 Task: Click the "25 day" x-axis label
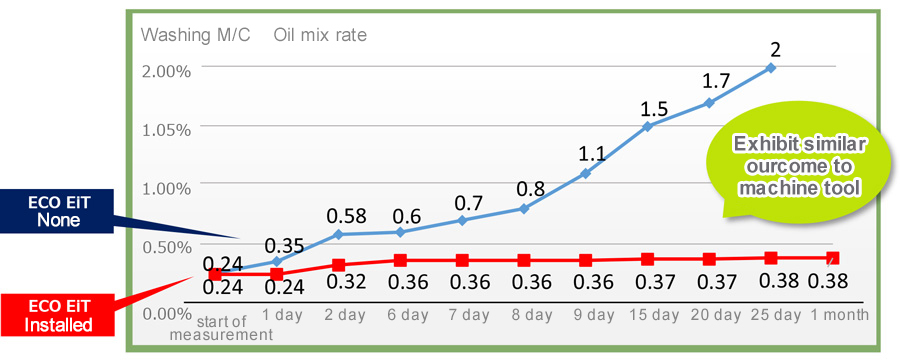(776, 314)
